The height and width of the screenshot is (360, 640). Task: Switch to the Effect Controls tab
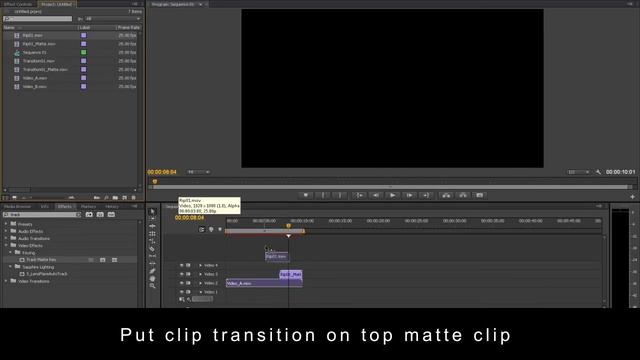point(18,4)
